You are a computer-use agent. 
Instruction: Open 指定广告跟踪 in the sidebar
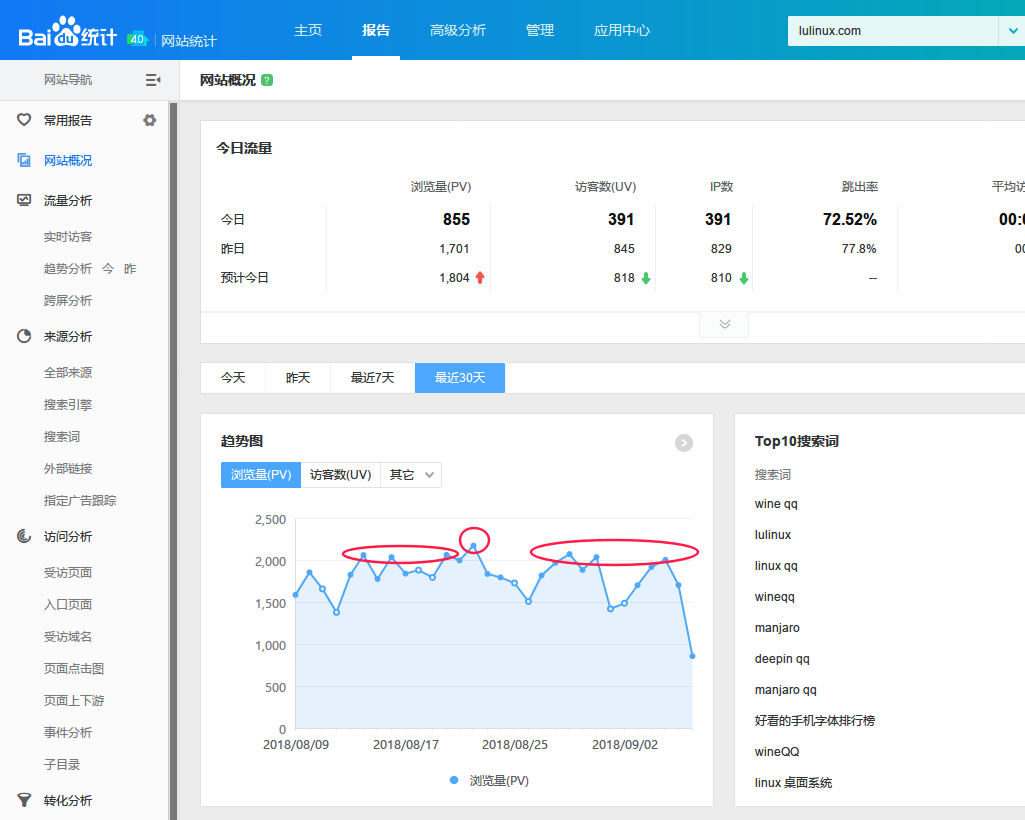80,501
